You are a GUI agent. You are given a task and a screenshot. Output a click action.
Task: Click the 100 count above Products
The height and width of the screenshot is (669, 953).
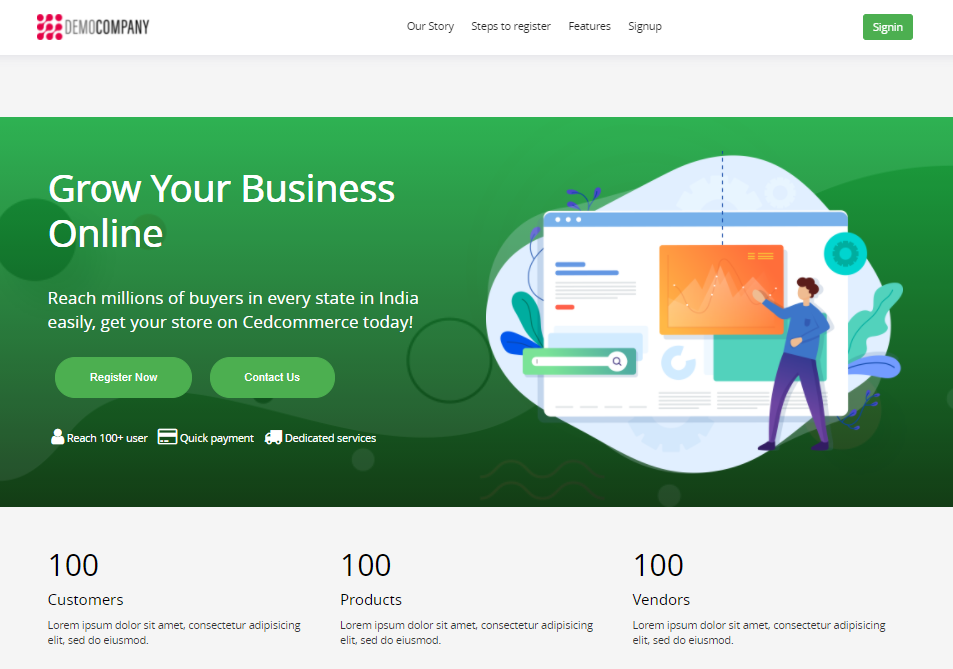coord(366,565)
